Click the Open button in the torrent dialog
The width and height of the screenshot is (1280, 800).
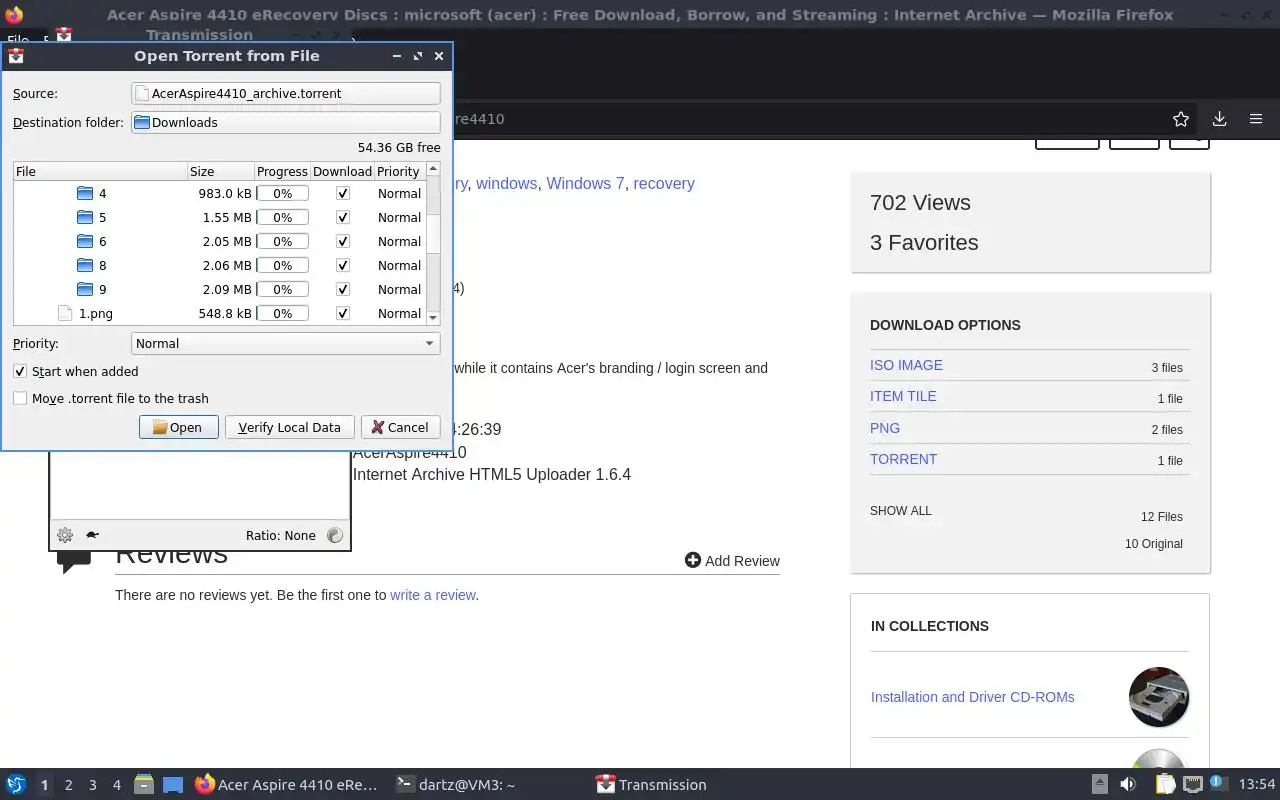[178, 427]
